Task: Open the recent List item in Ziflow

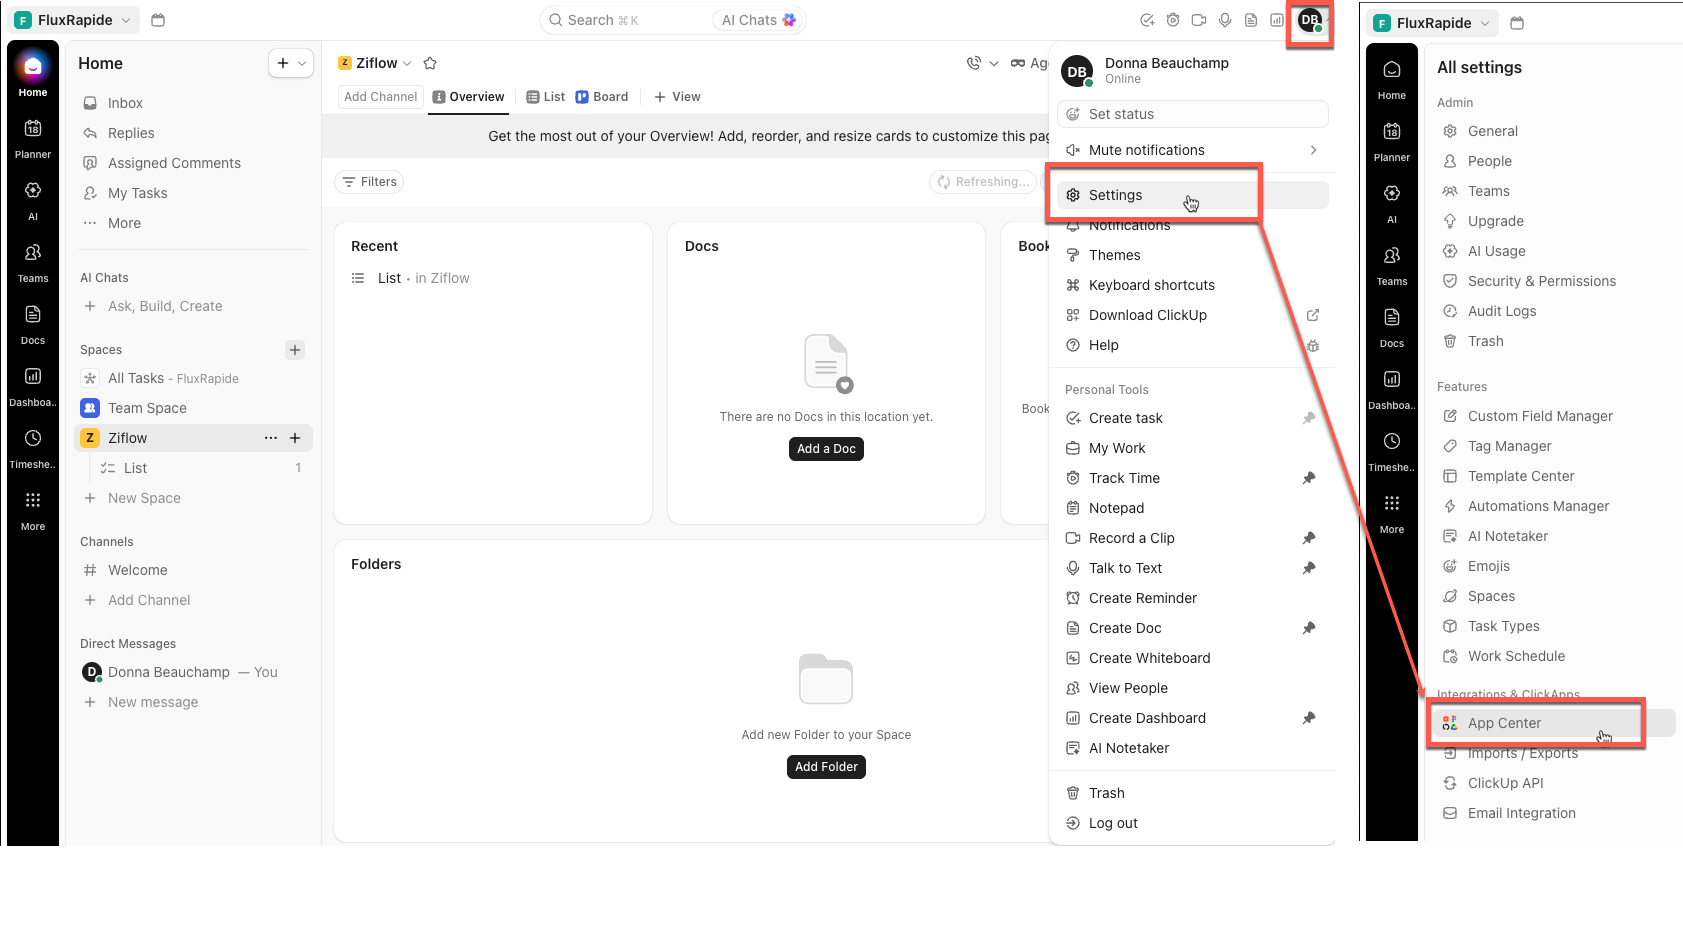Action: (410, 278)
